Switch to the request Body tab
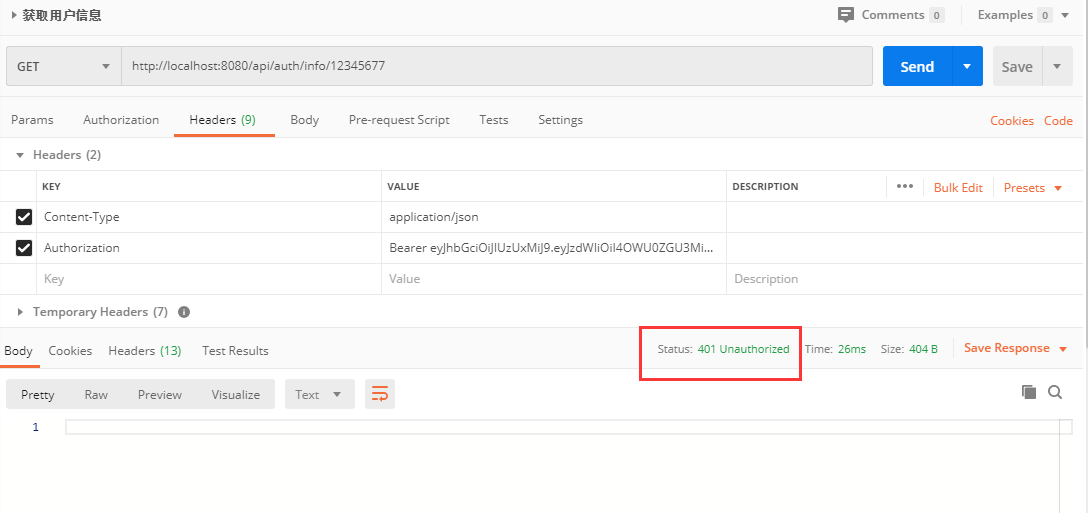 (x=304, y=120)
